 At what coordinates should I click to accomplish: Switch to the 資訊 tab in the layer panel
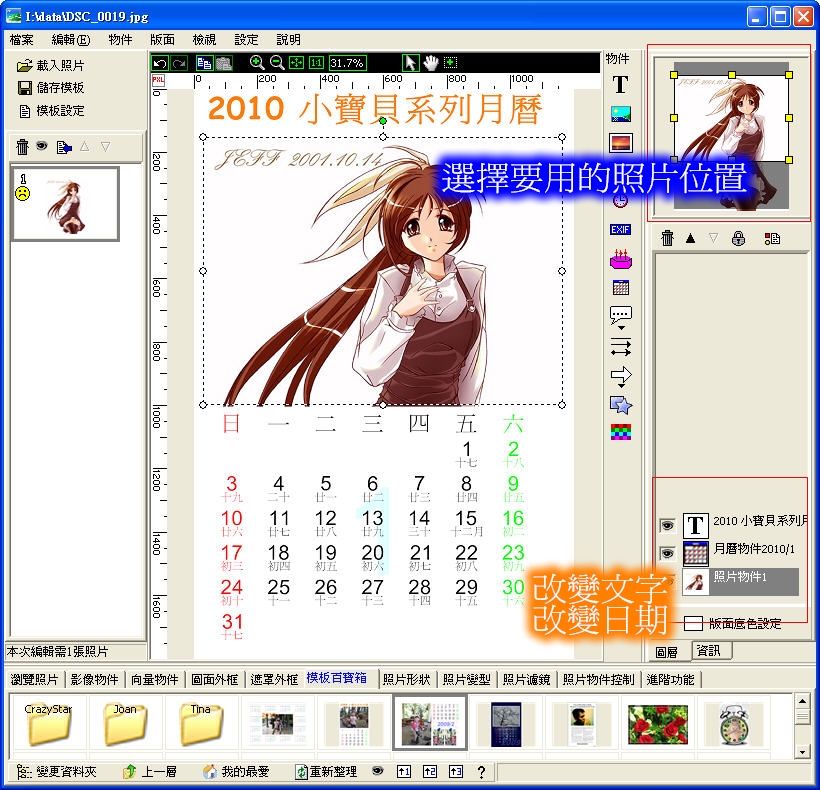click(x=709, y=650)
